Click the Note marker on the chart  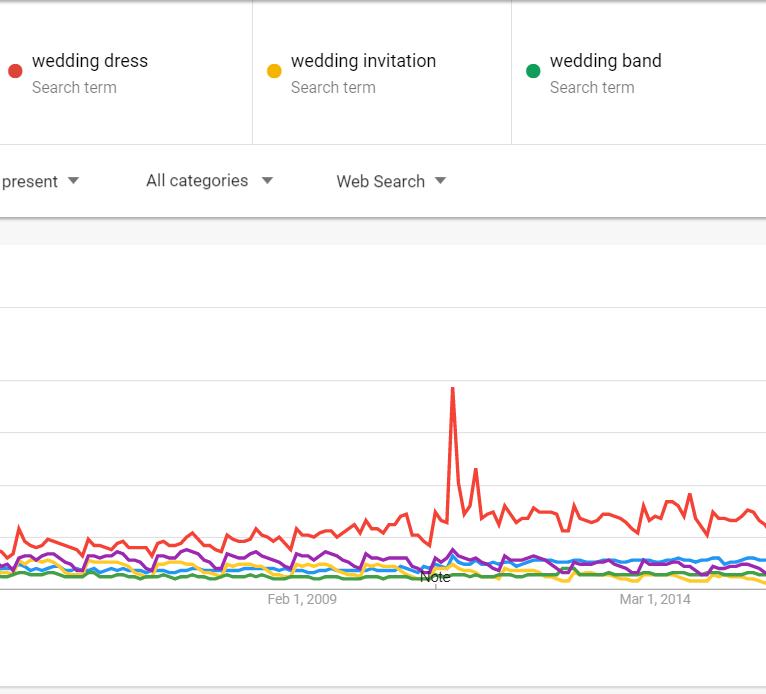(435, 577)
